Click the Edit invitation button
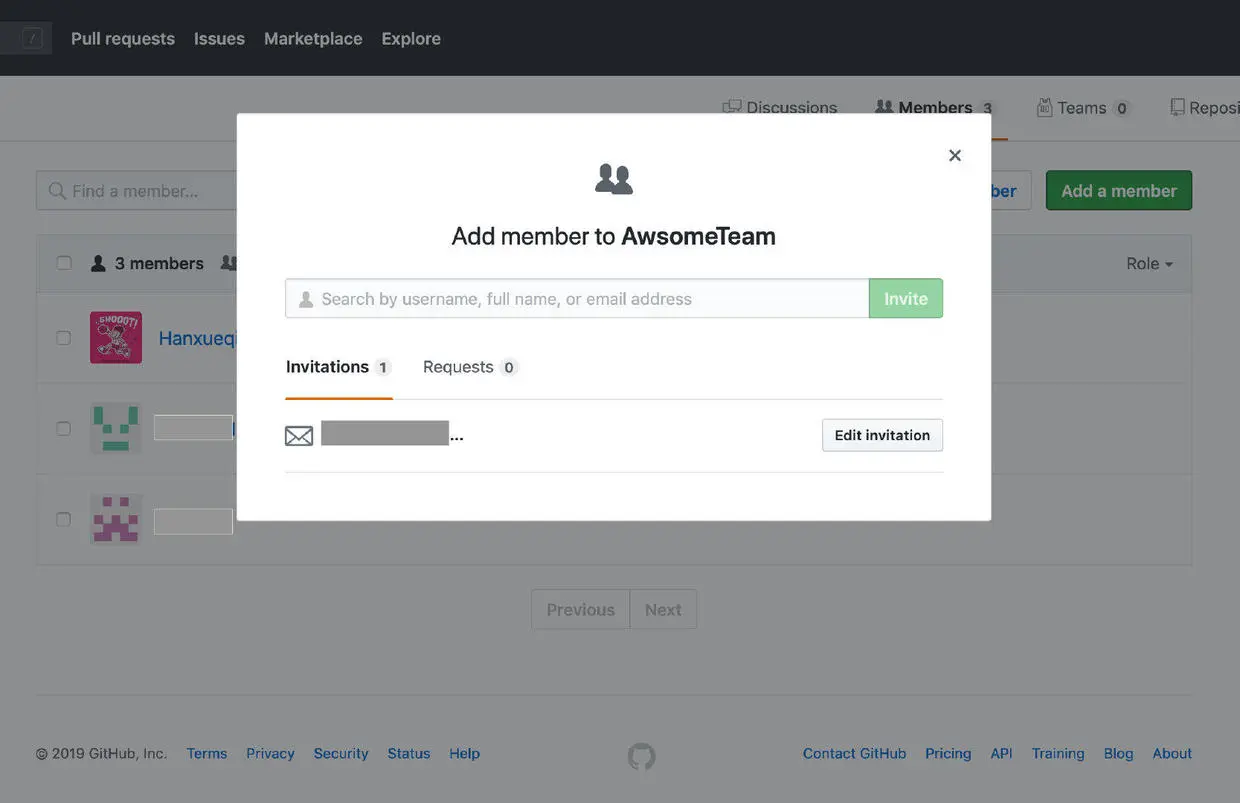Image resolution: width=1240 pixels, height=803 pixels. tap(882, 435)
